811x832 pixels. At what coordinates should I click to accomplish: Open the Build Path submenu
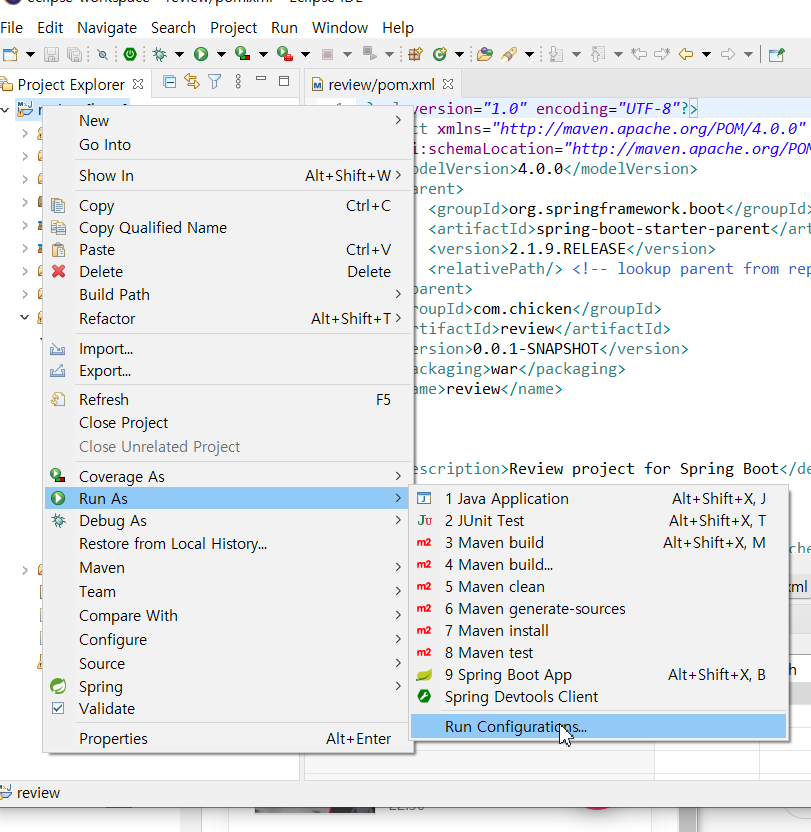tap(227, 294)
